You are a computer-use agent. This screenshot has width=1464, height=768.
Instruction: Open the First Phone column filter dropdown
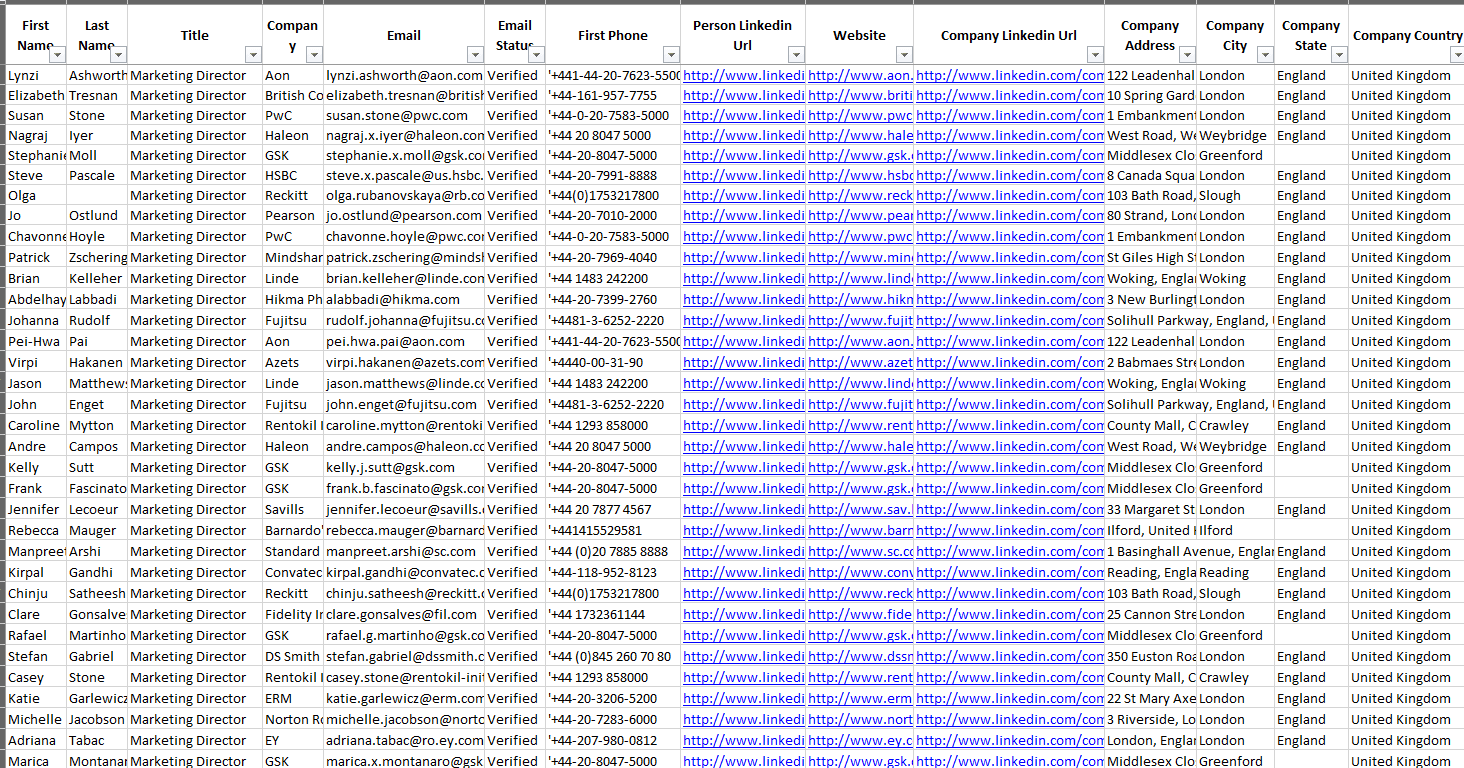point(671,55)
